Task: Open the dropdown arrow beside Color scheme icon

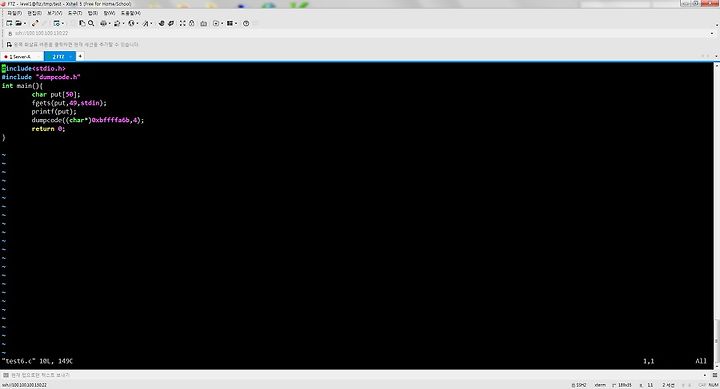Action: pyautogui.click(x=124, y=23)
